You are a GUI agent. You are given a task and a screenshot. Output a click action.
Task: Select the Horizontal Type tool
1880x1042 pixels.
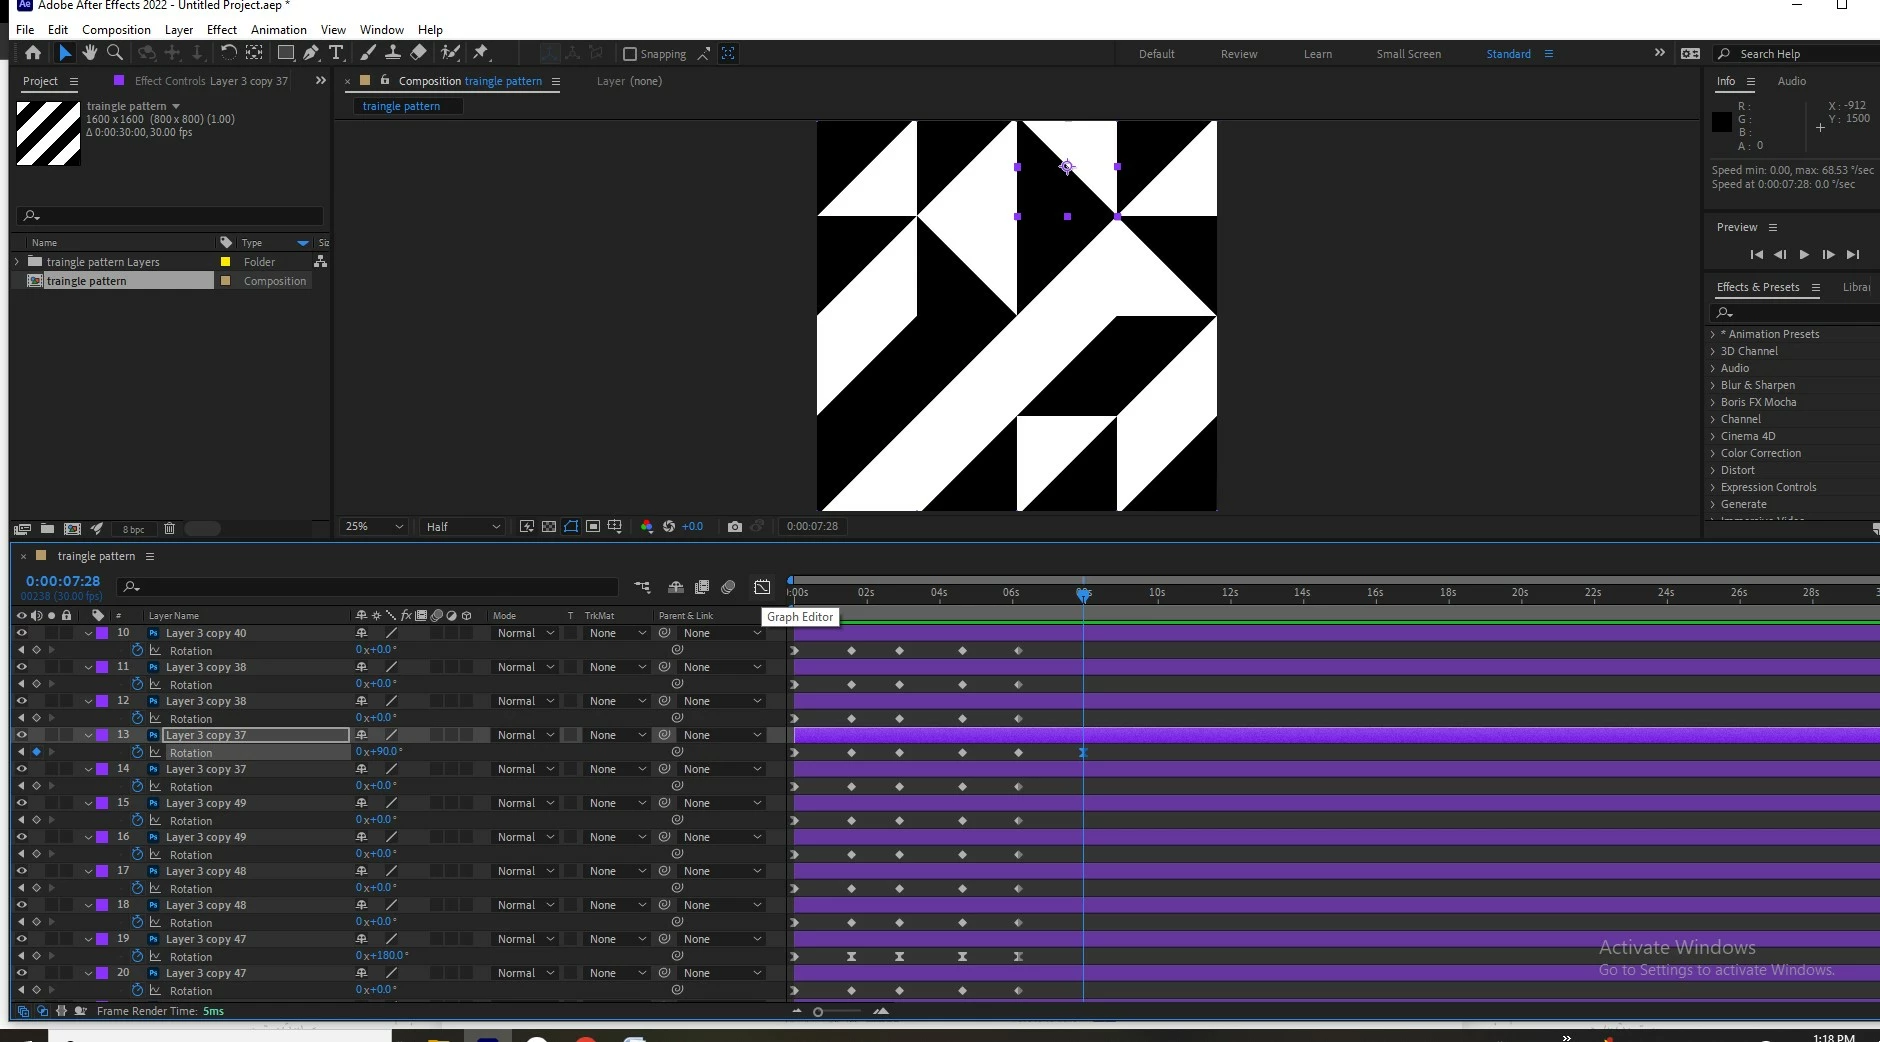click(x=336, y=53)
